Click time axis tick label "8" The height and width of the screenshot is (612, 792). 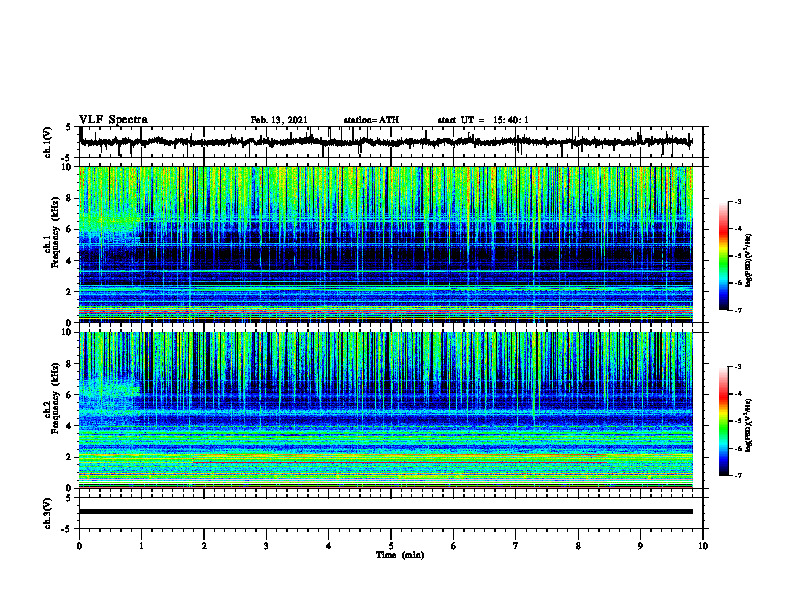[578, 546]
